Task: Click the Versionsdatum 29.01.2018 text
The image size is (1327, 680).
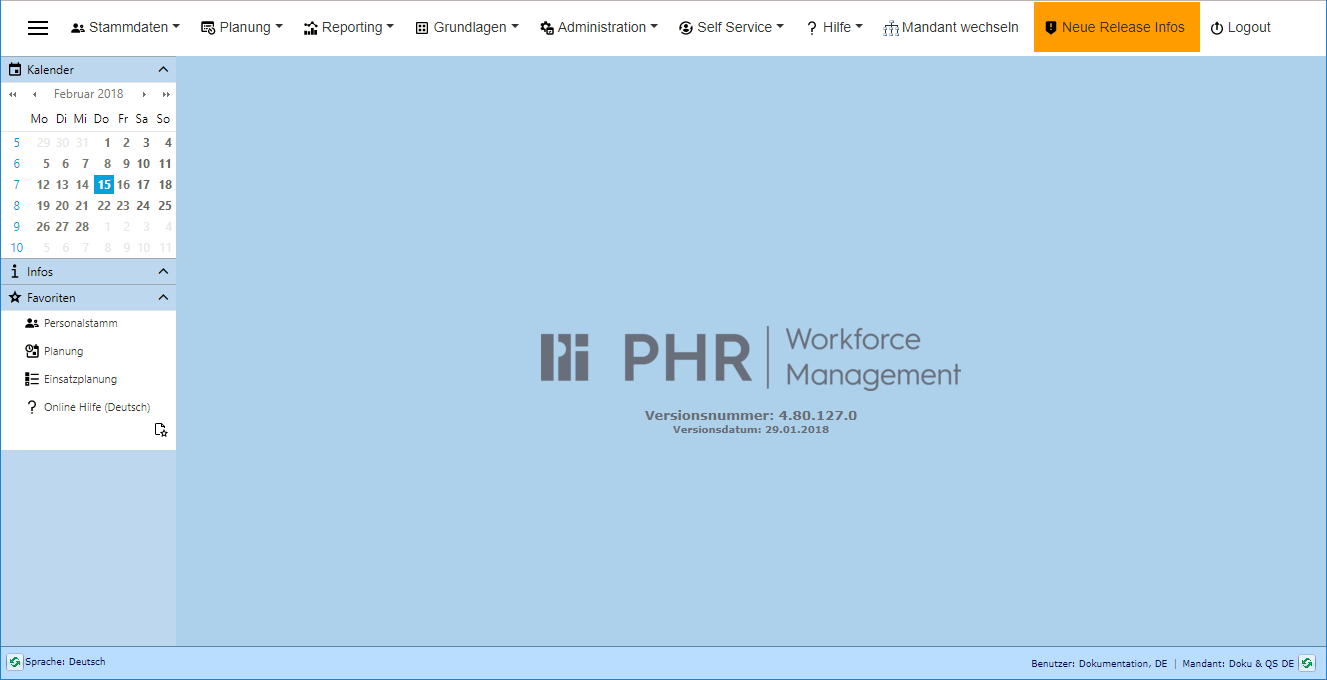Action: [x=751, y=430]
